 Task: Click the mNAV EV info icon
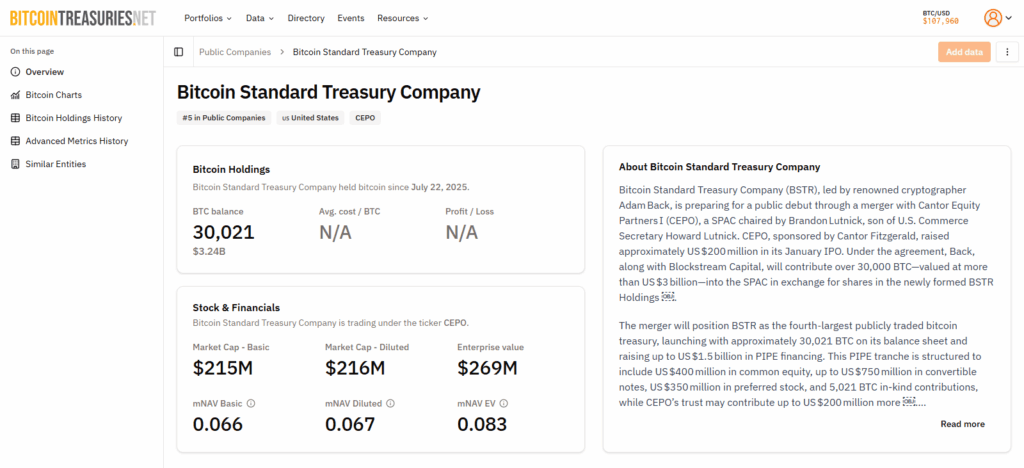[x=506, y=404]
